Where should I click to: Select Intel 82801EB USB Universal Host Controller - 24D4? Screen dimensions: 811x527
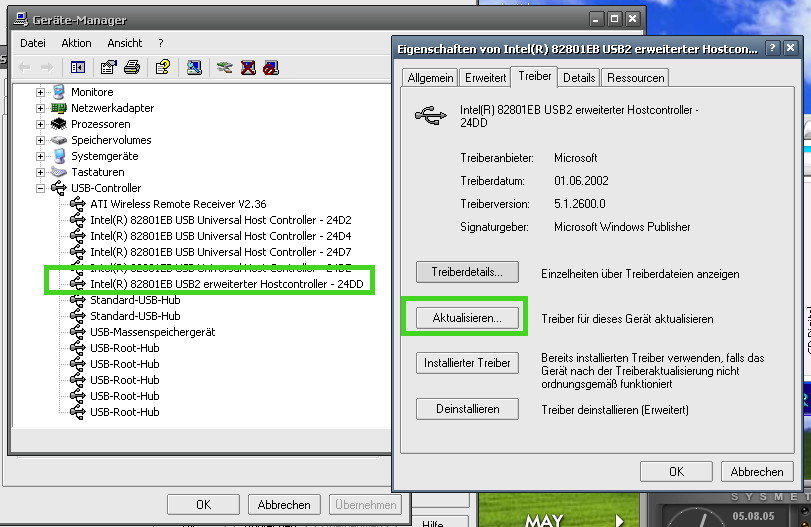click(x=220, y=236)
